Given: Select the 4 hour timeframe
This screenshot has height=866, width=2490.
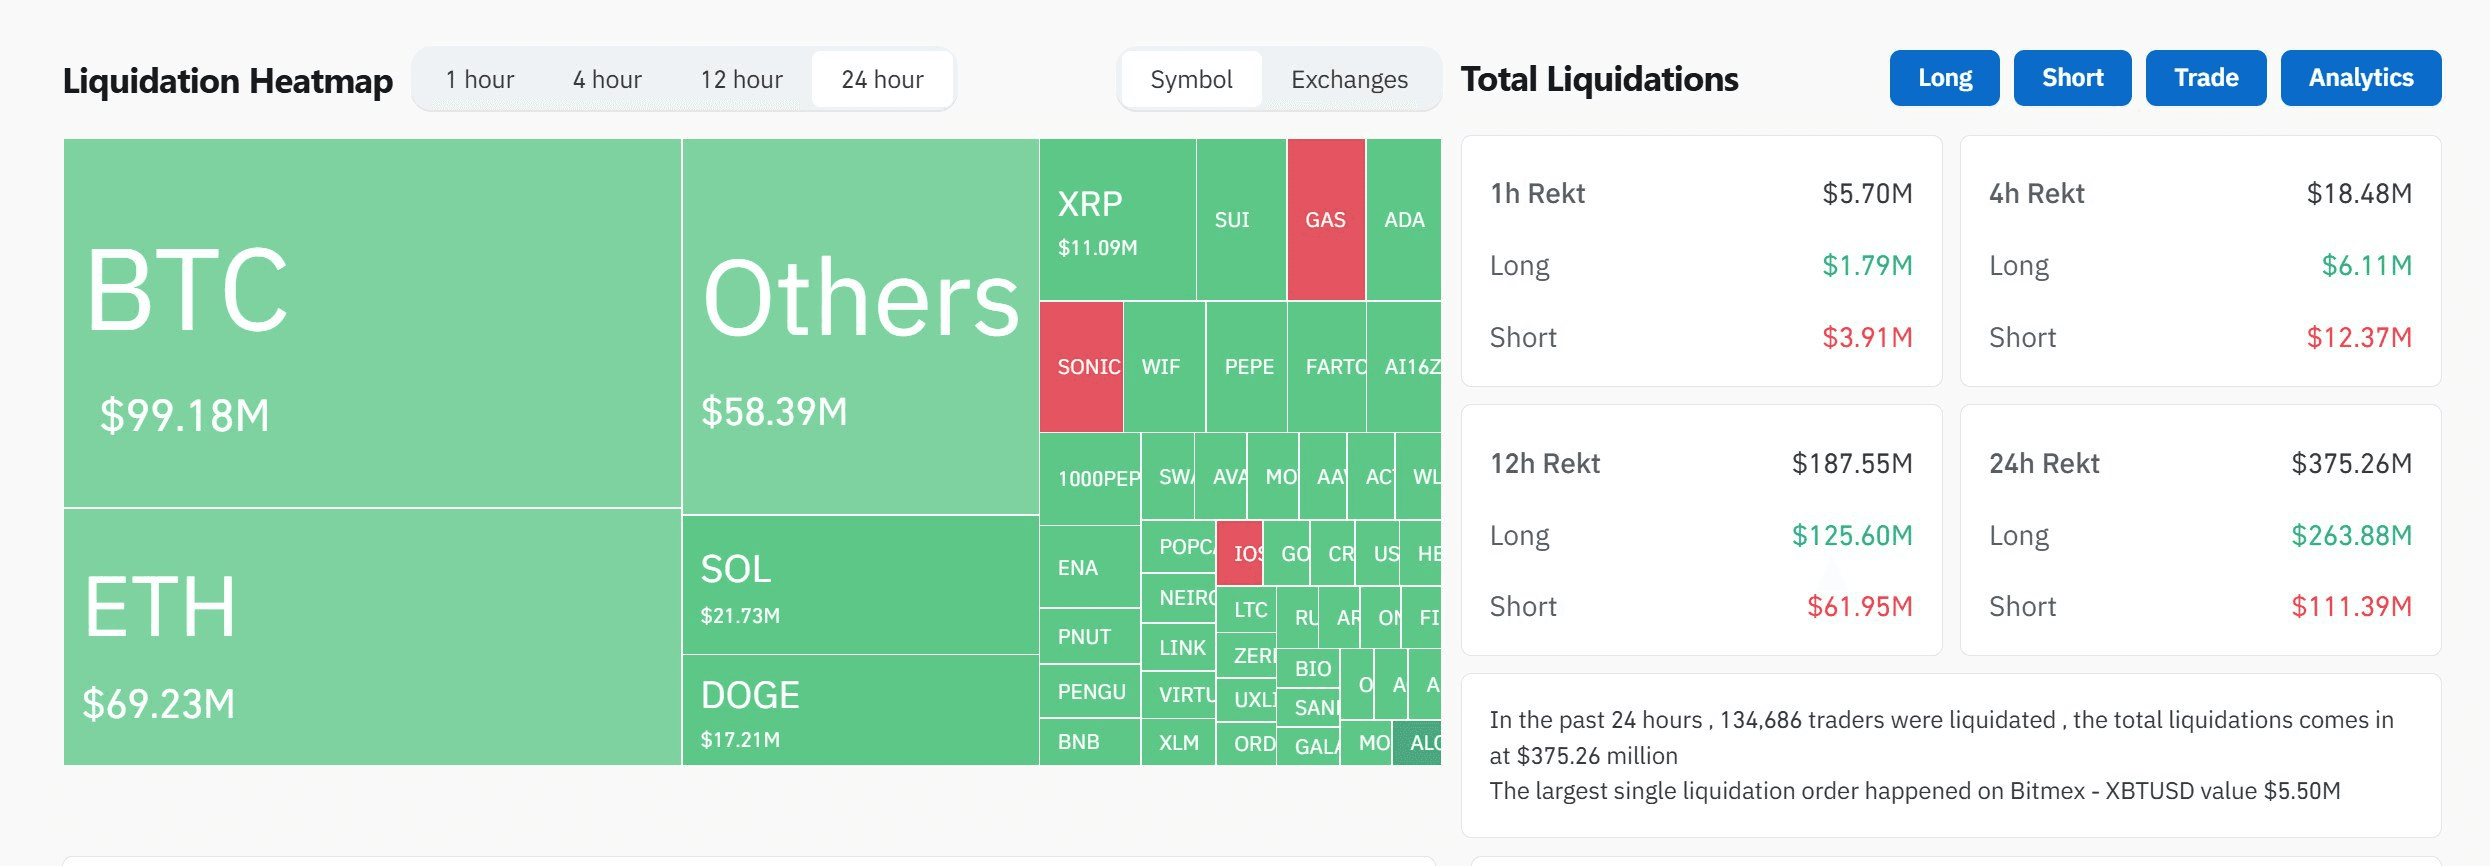Looking at the screenshot, I should pos(607,79).
